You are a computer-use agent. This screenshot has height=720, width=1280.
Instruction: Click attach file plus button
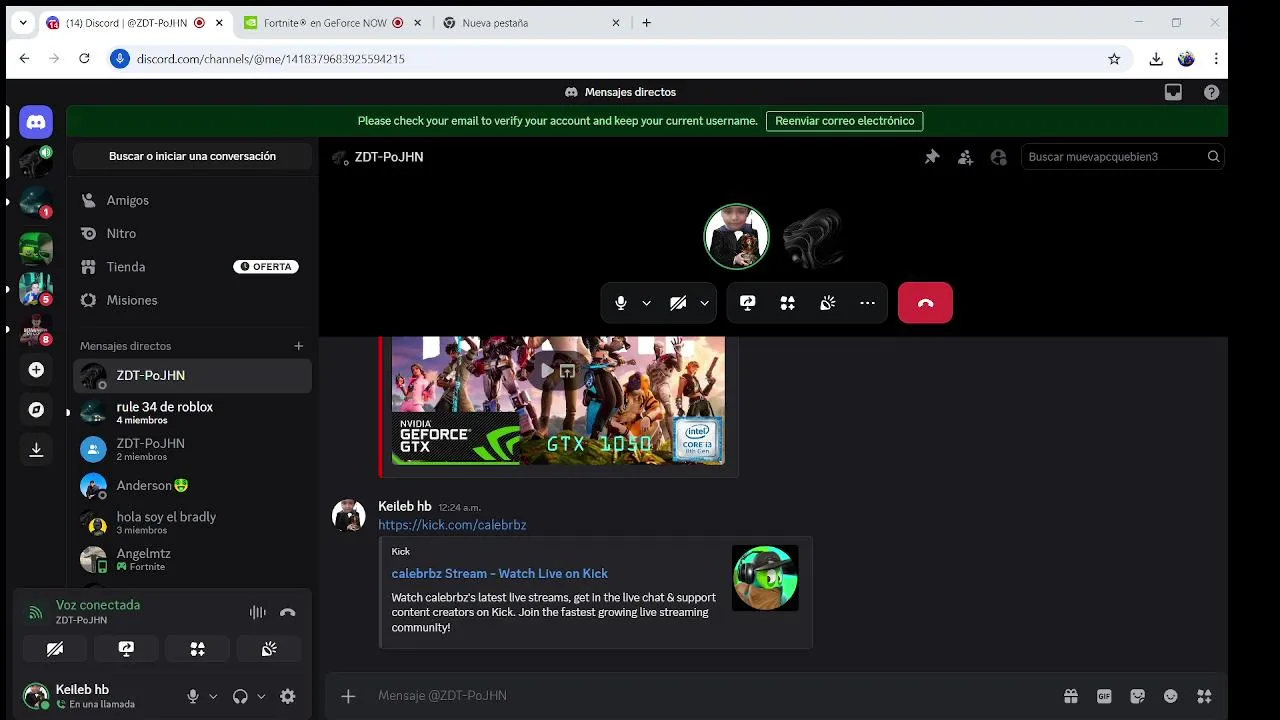pos(348,696)
